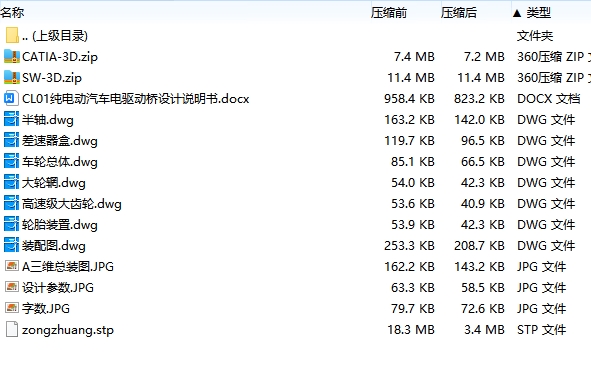This screenshot has width=591, height=377.
Task: Click the image icon beside 字数.JPG
Action: coord(12,308)
